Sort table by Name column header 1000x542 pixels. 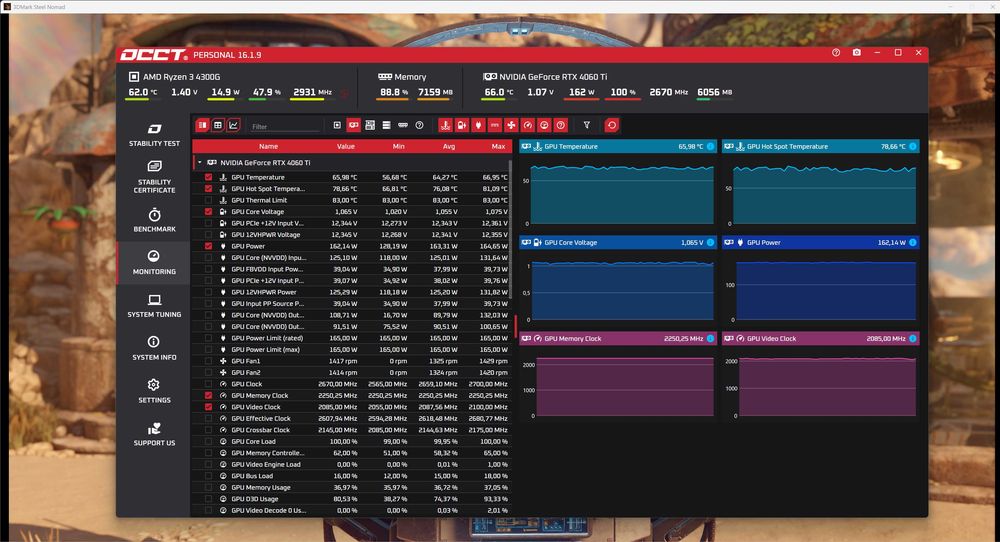tap(268, 147)
